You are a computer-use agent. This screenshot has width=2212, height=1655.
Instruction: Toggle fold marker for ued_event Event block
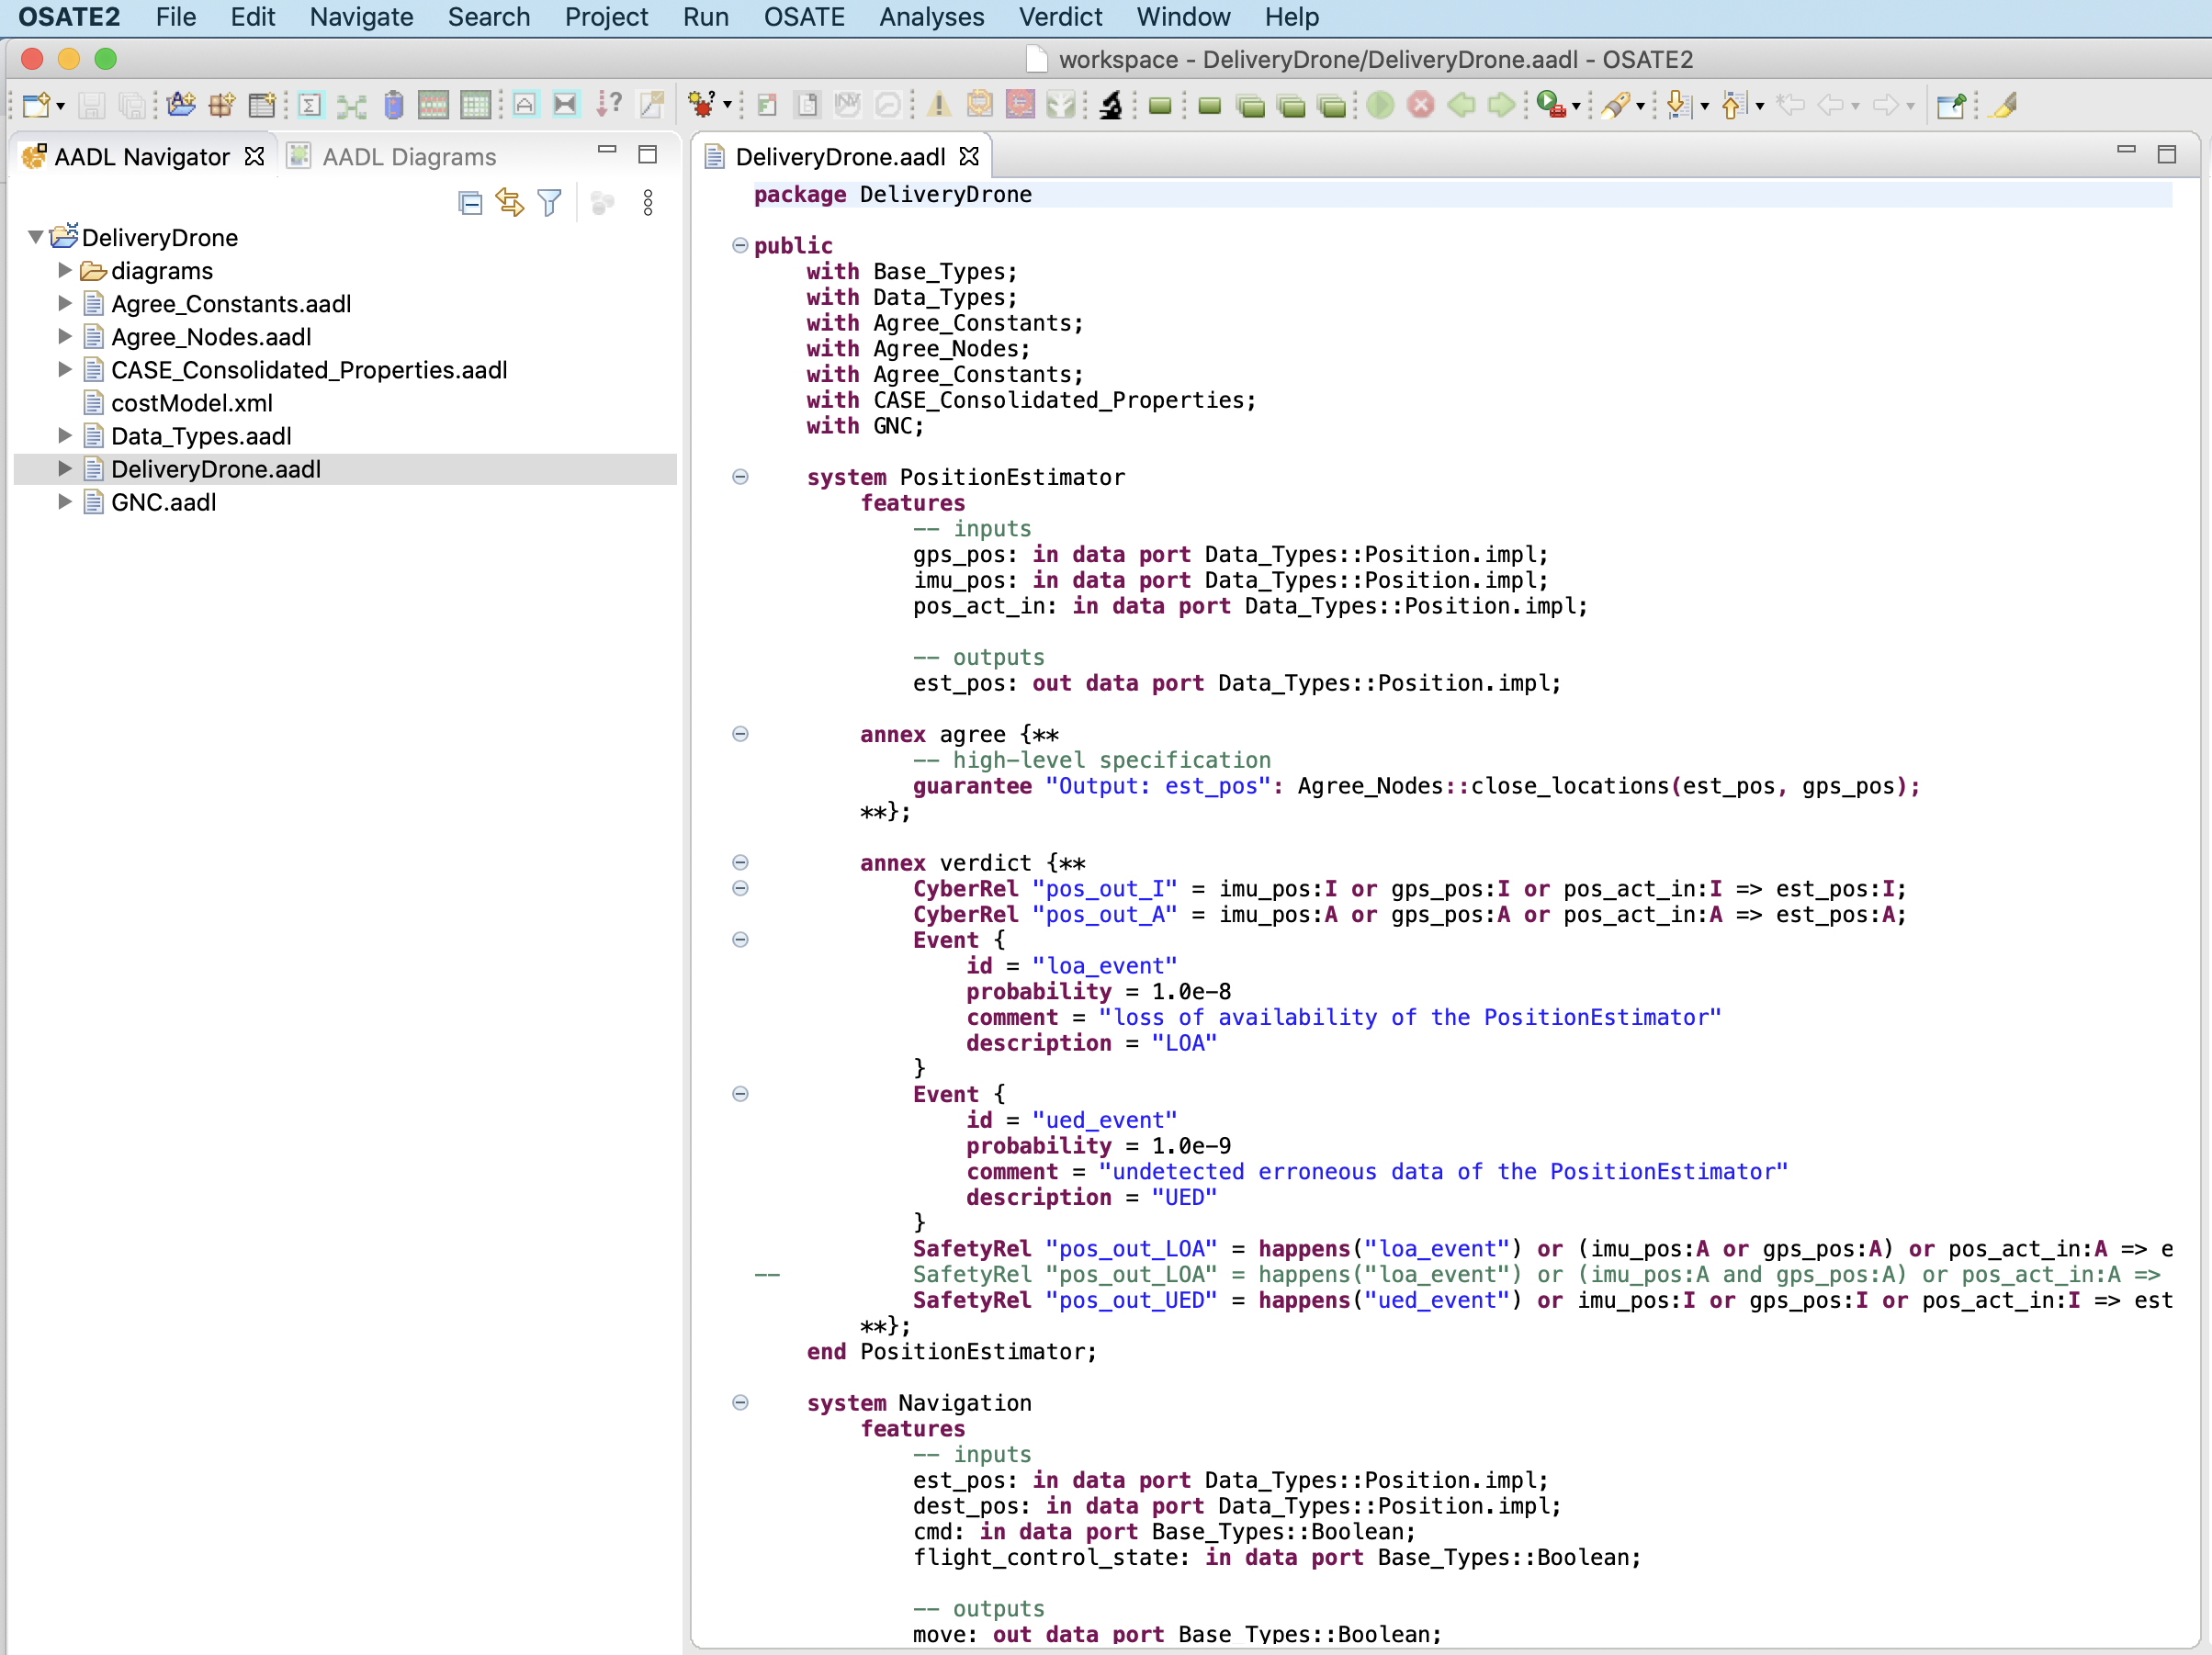(740, 1093)
